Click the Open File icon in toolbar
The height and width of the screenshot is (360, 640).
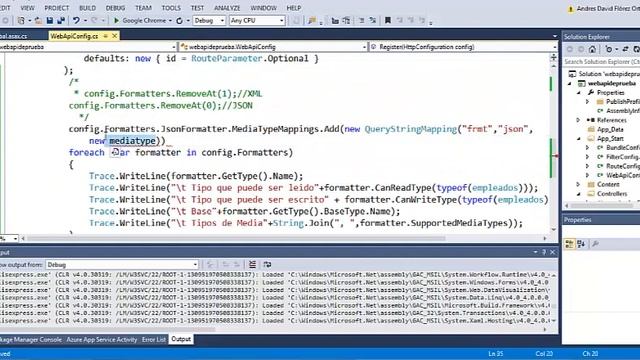click(38, 20)
